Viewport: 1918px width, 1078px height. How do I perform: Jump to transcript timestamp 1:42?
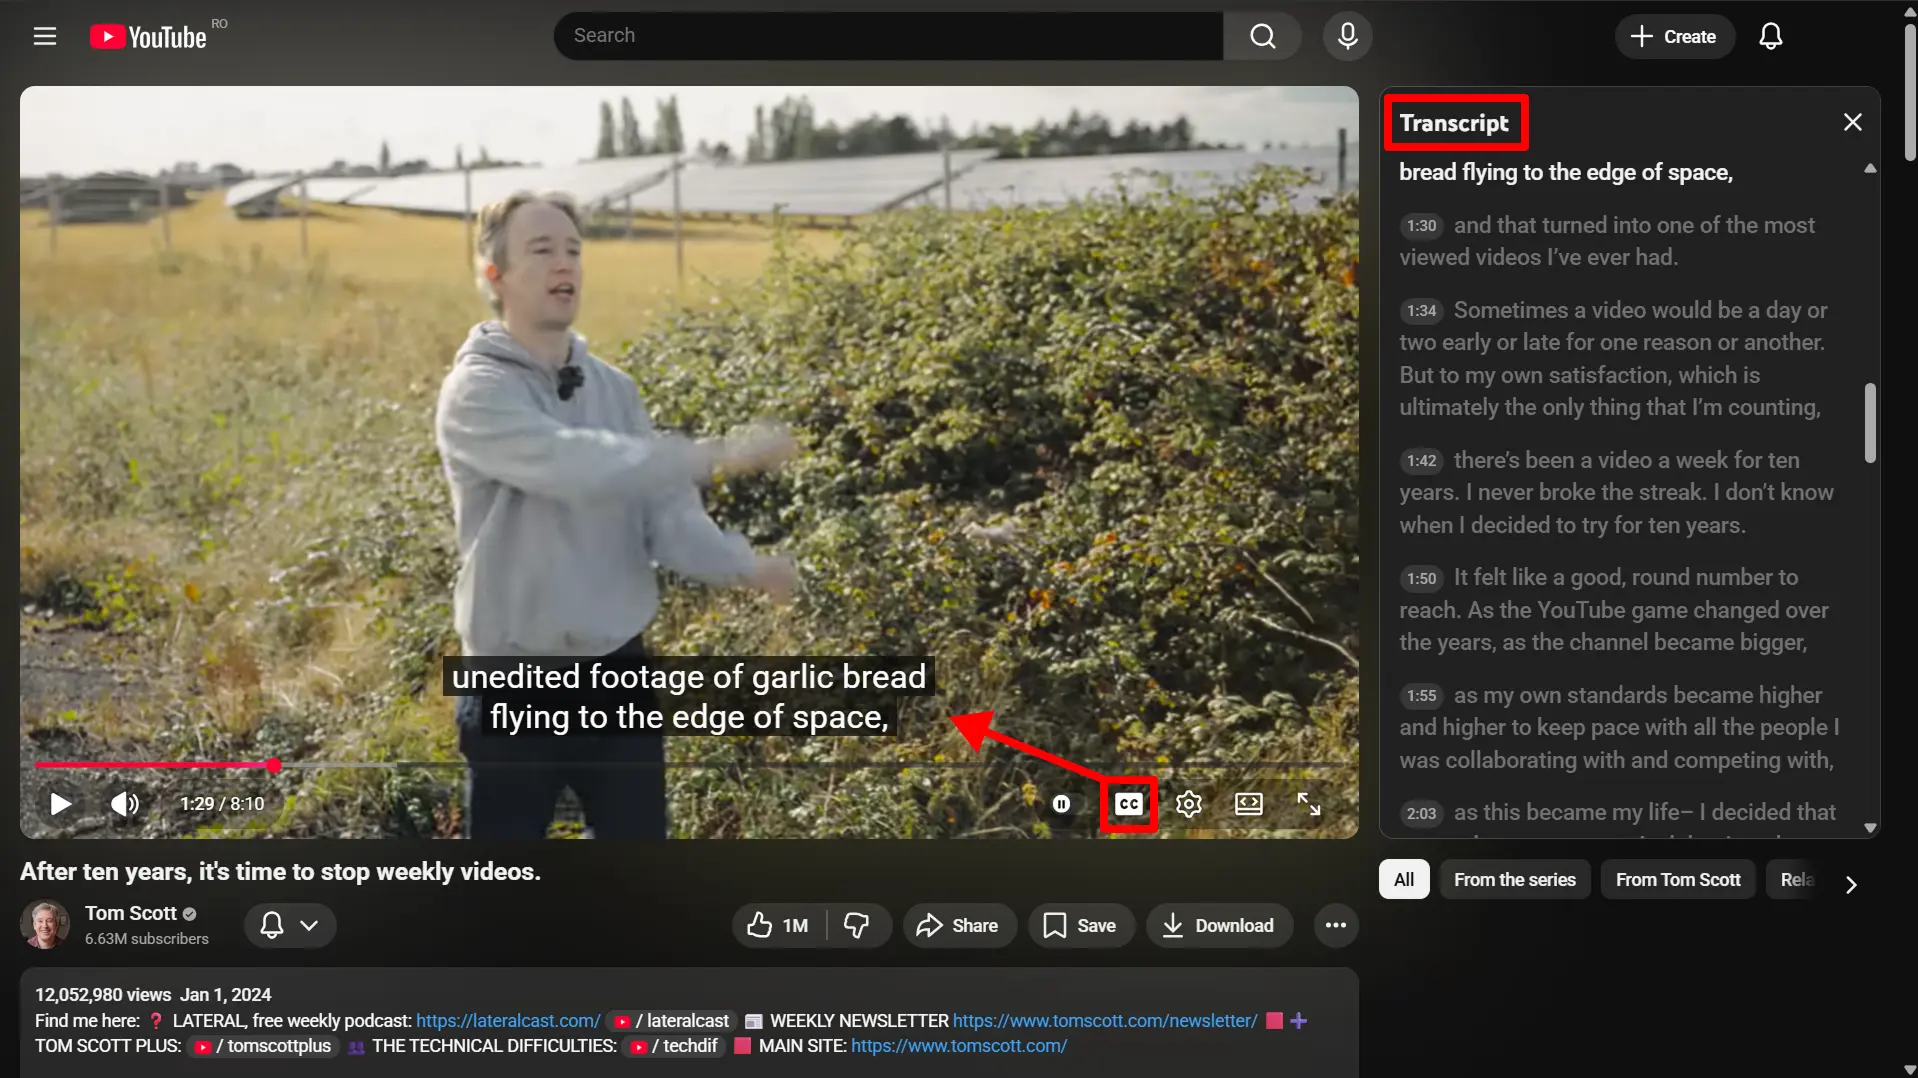(1421, 461)
